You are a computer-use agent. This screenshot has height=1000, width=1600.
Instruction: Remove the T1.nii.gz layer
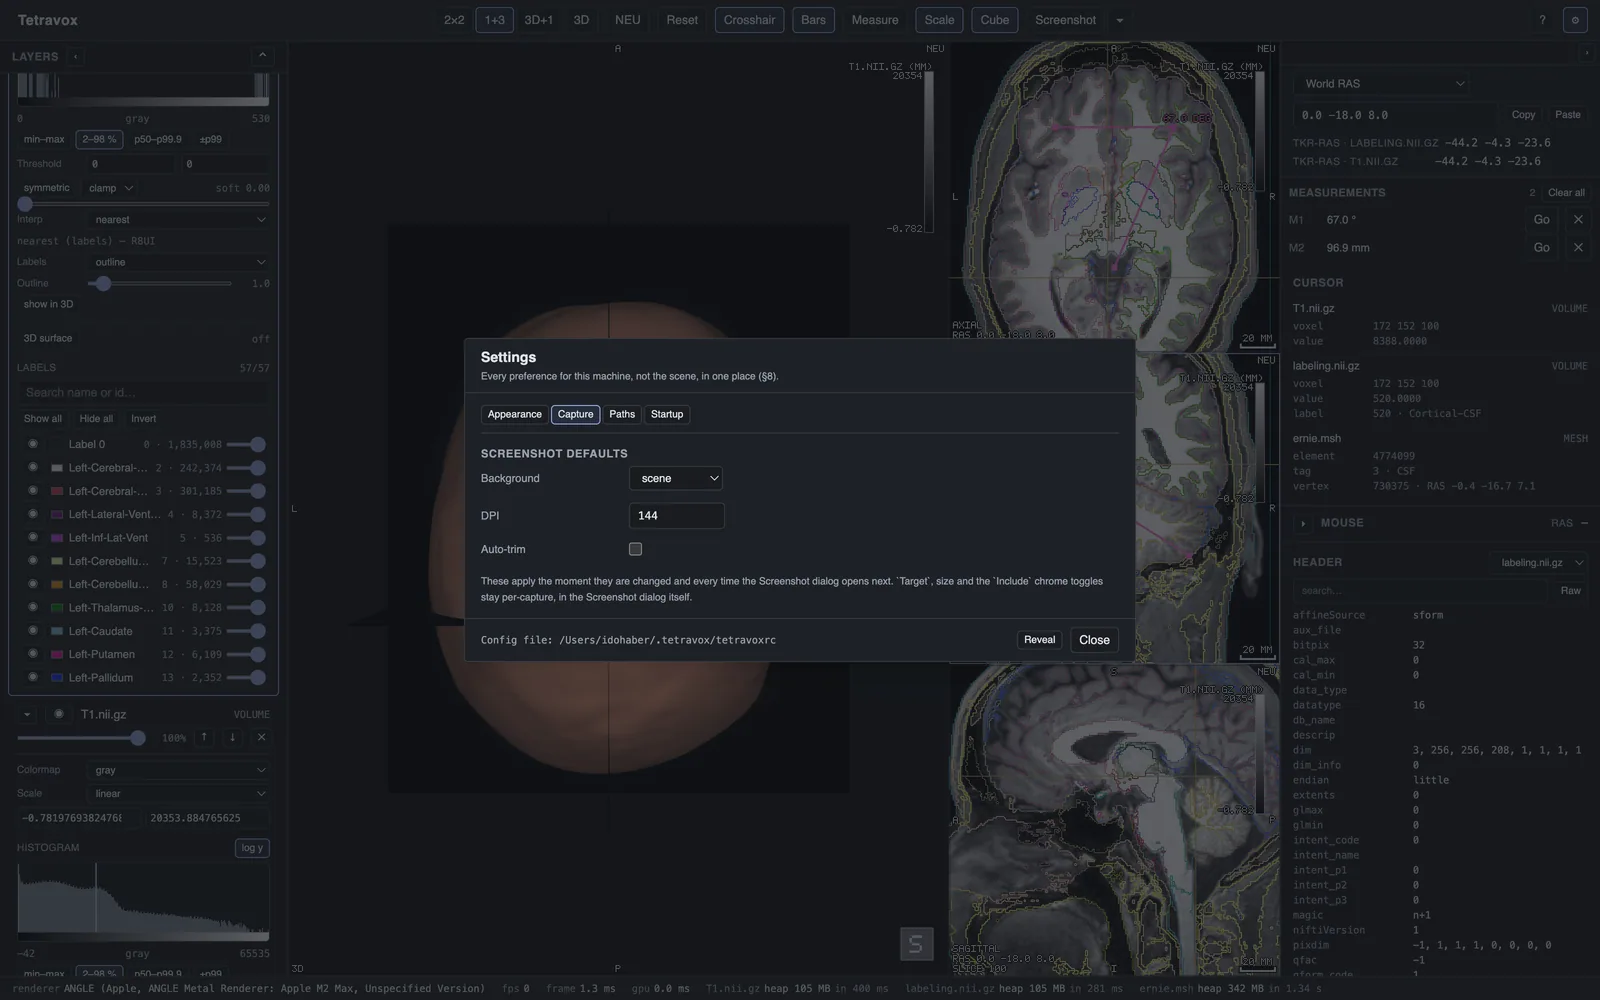click(x=261, y=737)
